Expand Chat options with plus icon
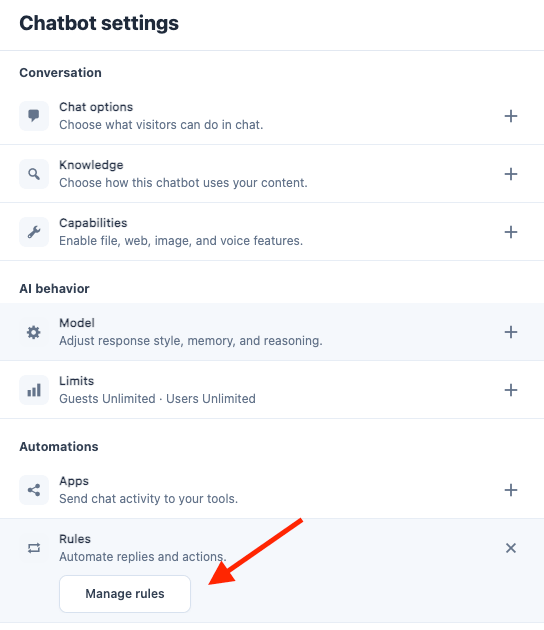 coord(511,116)
